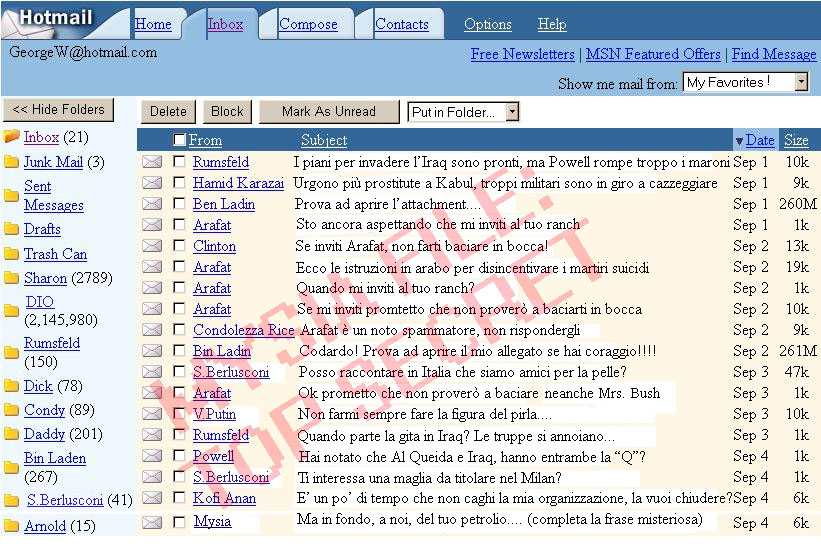Click the open folder icon next to Inbox
The height and width of the screenshot is (544, 821).
pyautogui.click(x=11, y=137)
